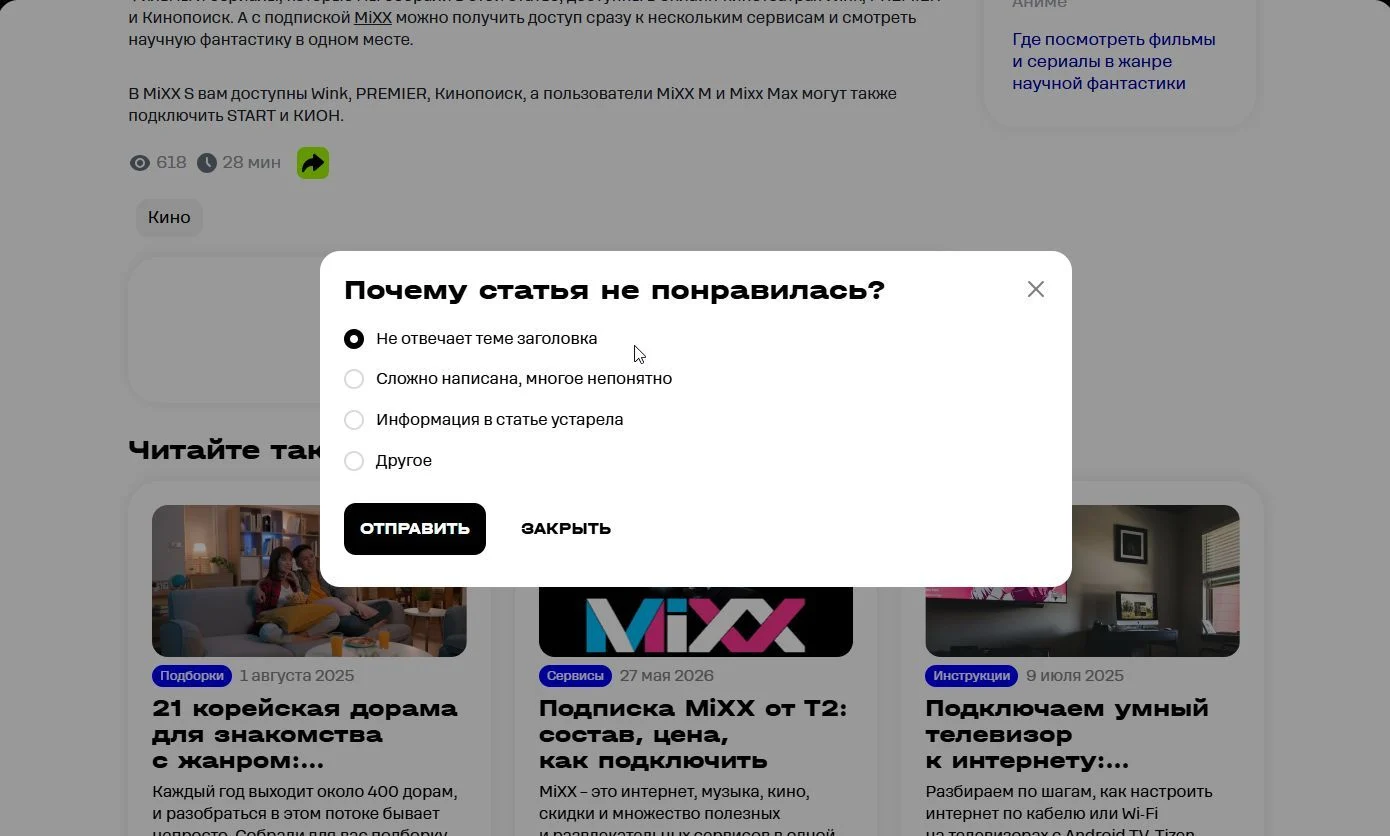This screenshot has width=1390, height=836.
Task: Click the ЗАКРЫТЬ button in the dialog
Action: [x=566, y=529]
